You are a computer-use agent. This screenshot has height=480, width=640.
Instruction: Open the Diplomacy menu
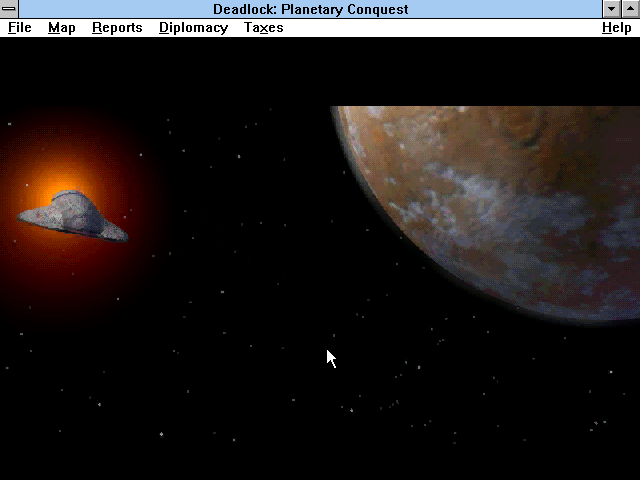point(193,28)
